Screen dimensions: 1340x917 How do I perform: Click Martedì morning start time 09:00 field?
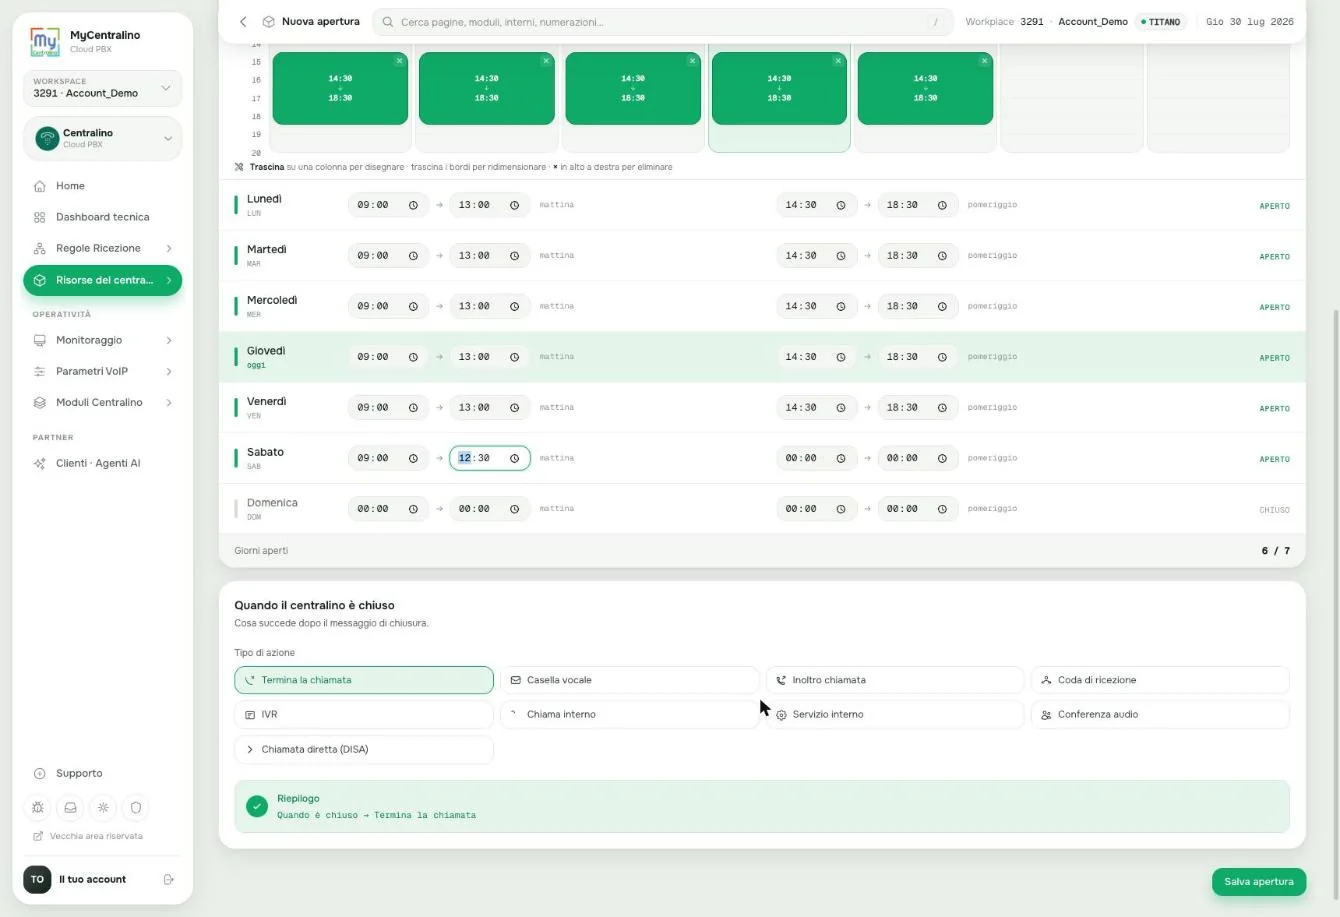[x=388, y=256]
